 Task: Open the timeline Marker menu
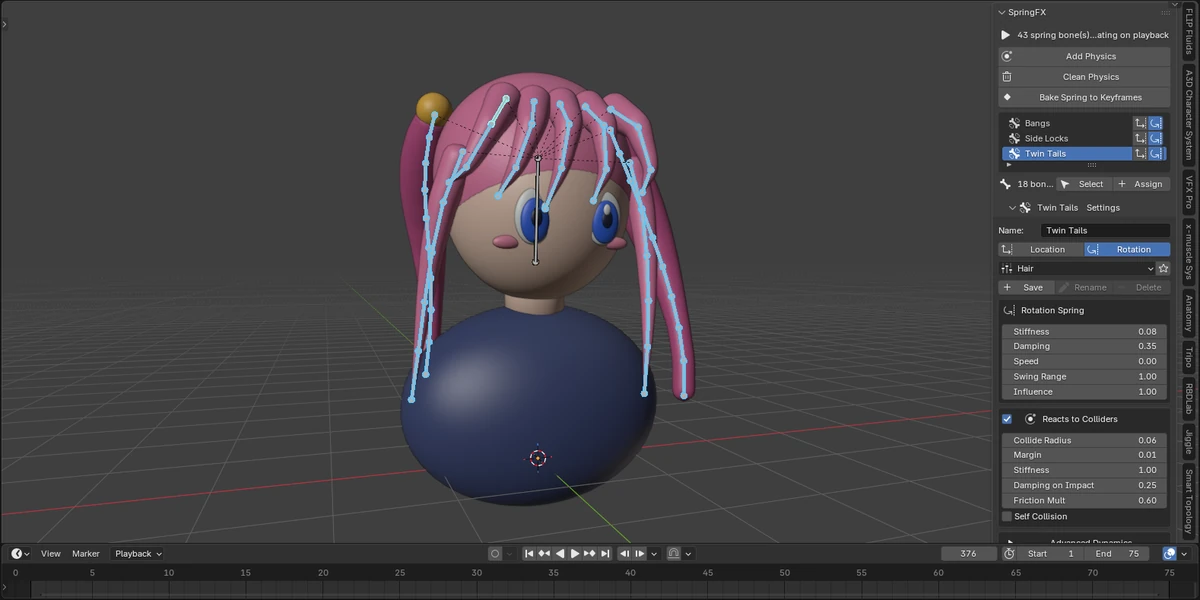point(86,553)
